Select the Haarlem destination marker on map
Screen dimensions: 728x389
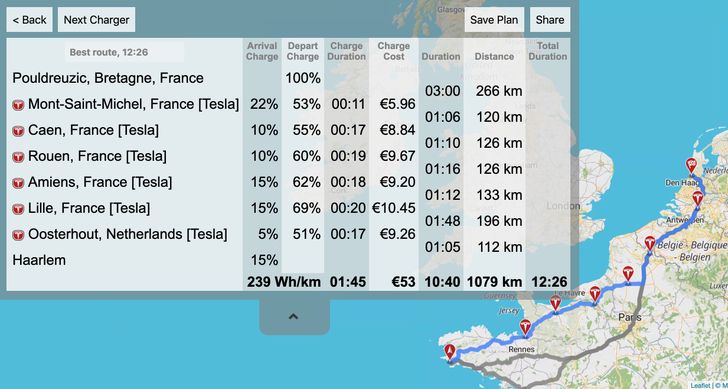691,166
